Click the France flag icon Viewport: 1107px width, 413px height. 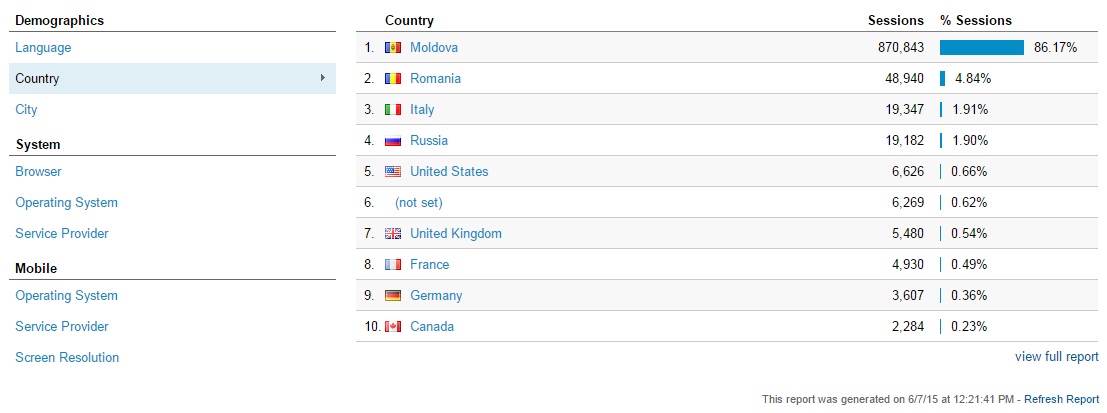(393, 265)
